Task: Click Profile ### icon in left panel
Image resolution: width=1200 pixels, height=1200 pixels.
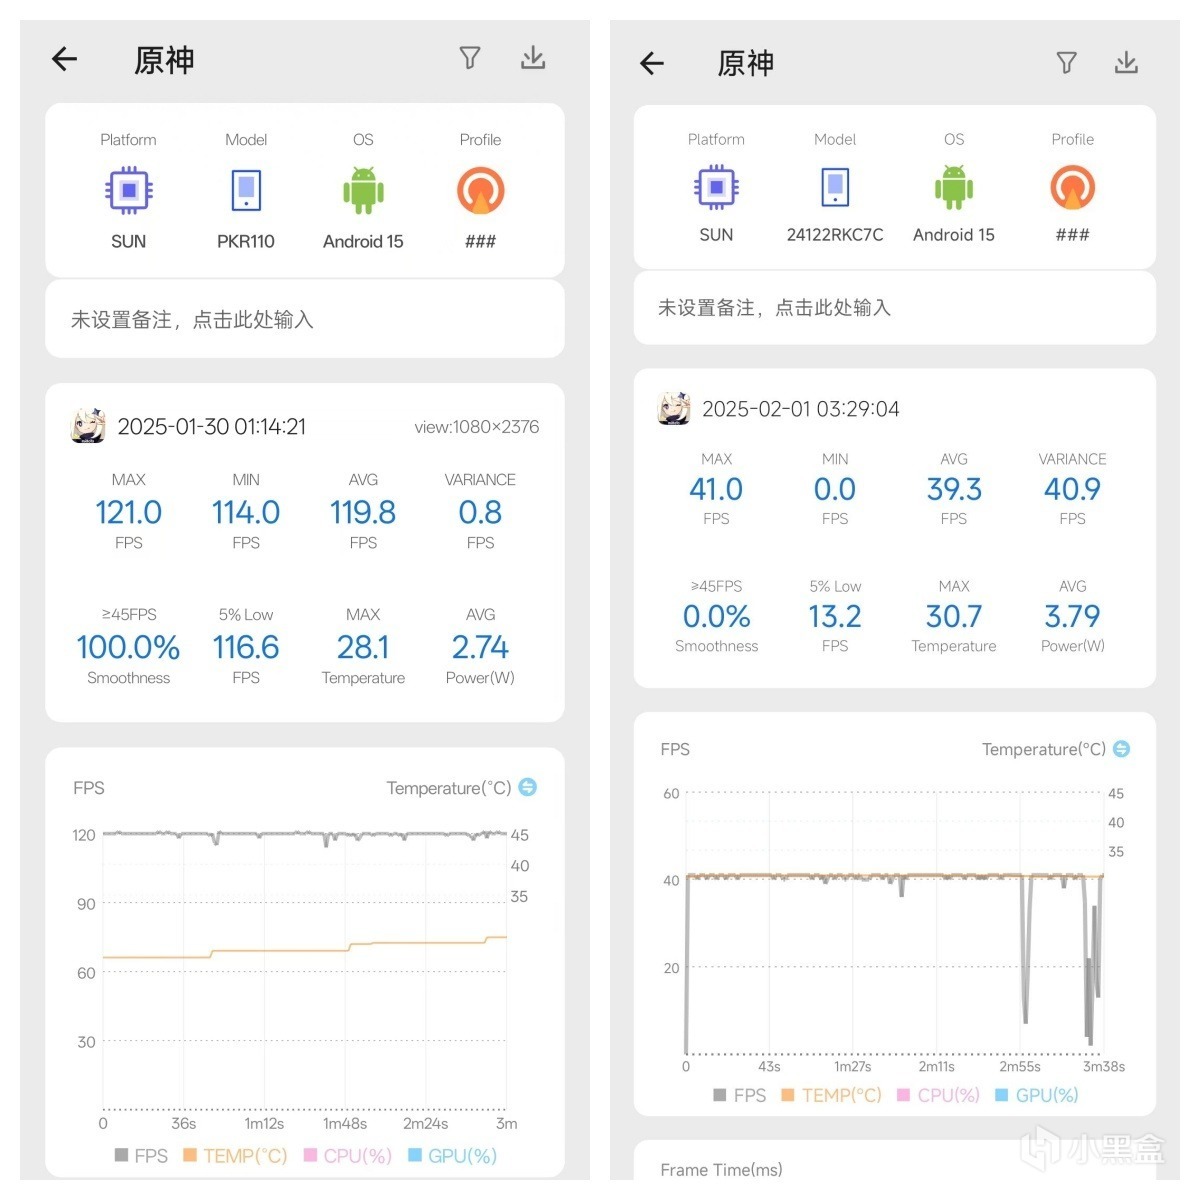Action: point(481,190)
